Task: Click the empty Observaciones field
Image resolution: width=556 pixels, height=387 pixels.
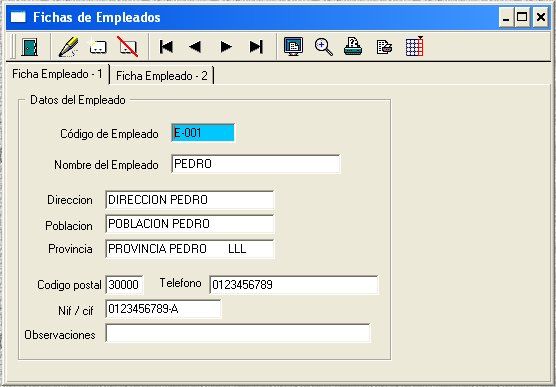Action: [x=238, y=333]
